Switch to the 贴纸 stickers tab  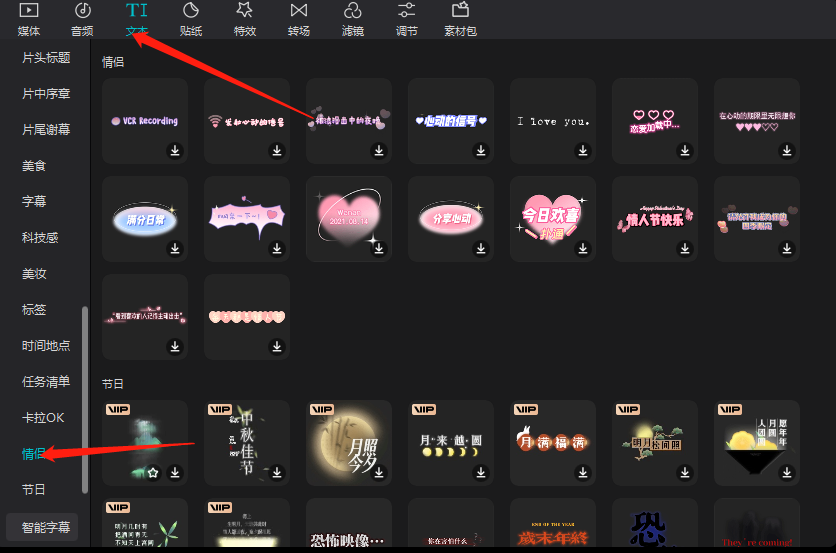tap(190, 19)
